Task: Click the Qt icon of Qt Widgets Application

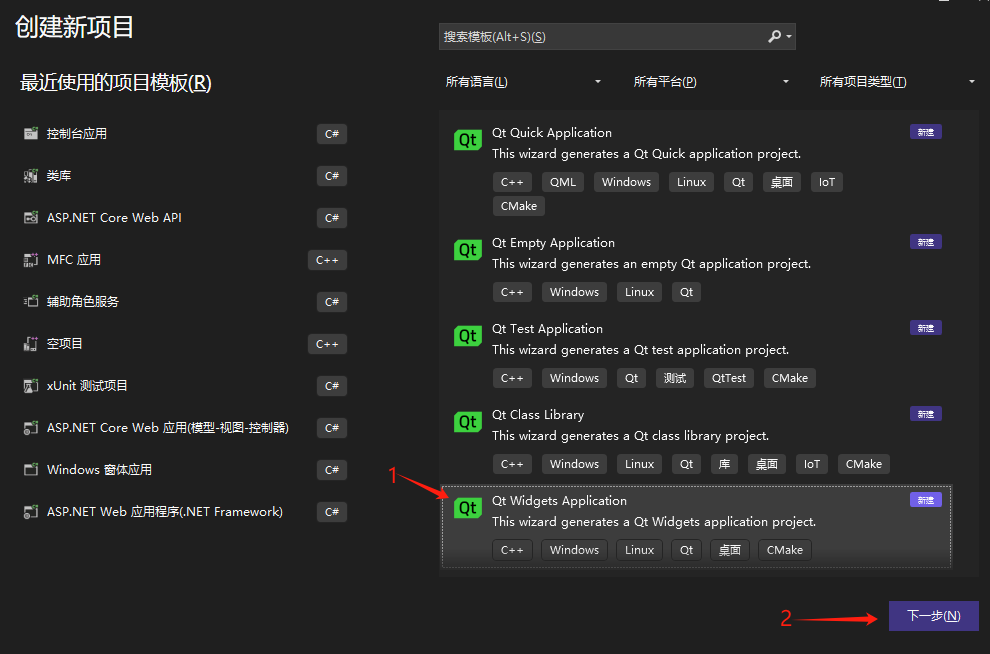Action: point(467,508)
